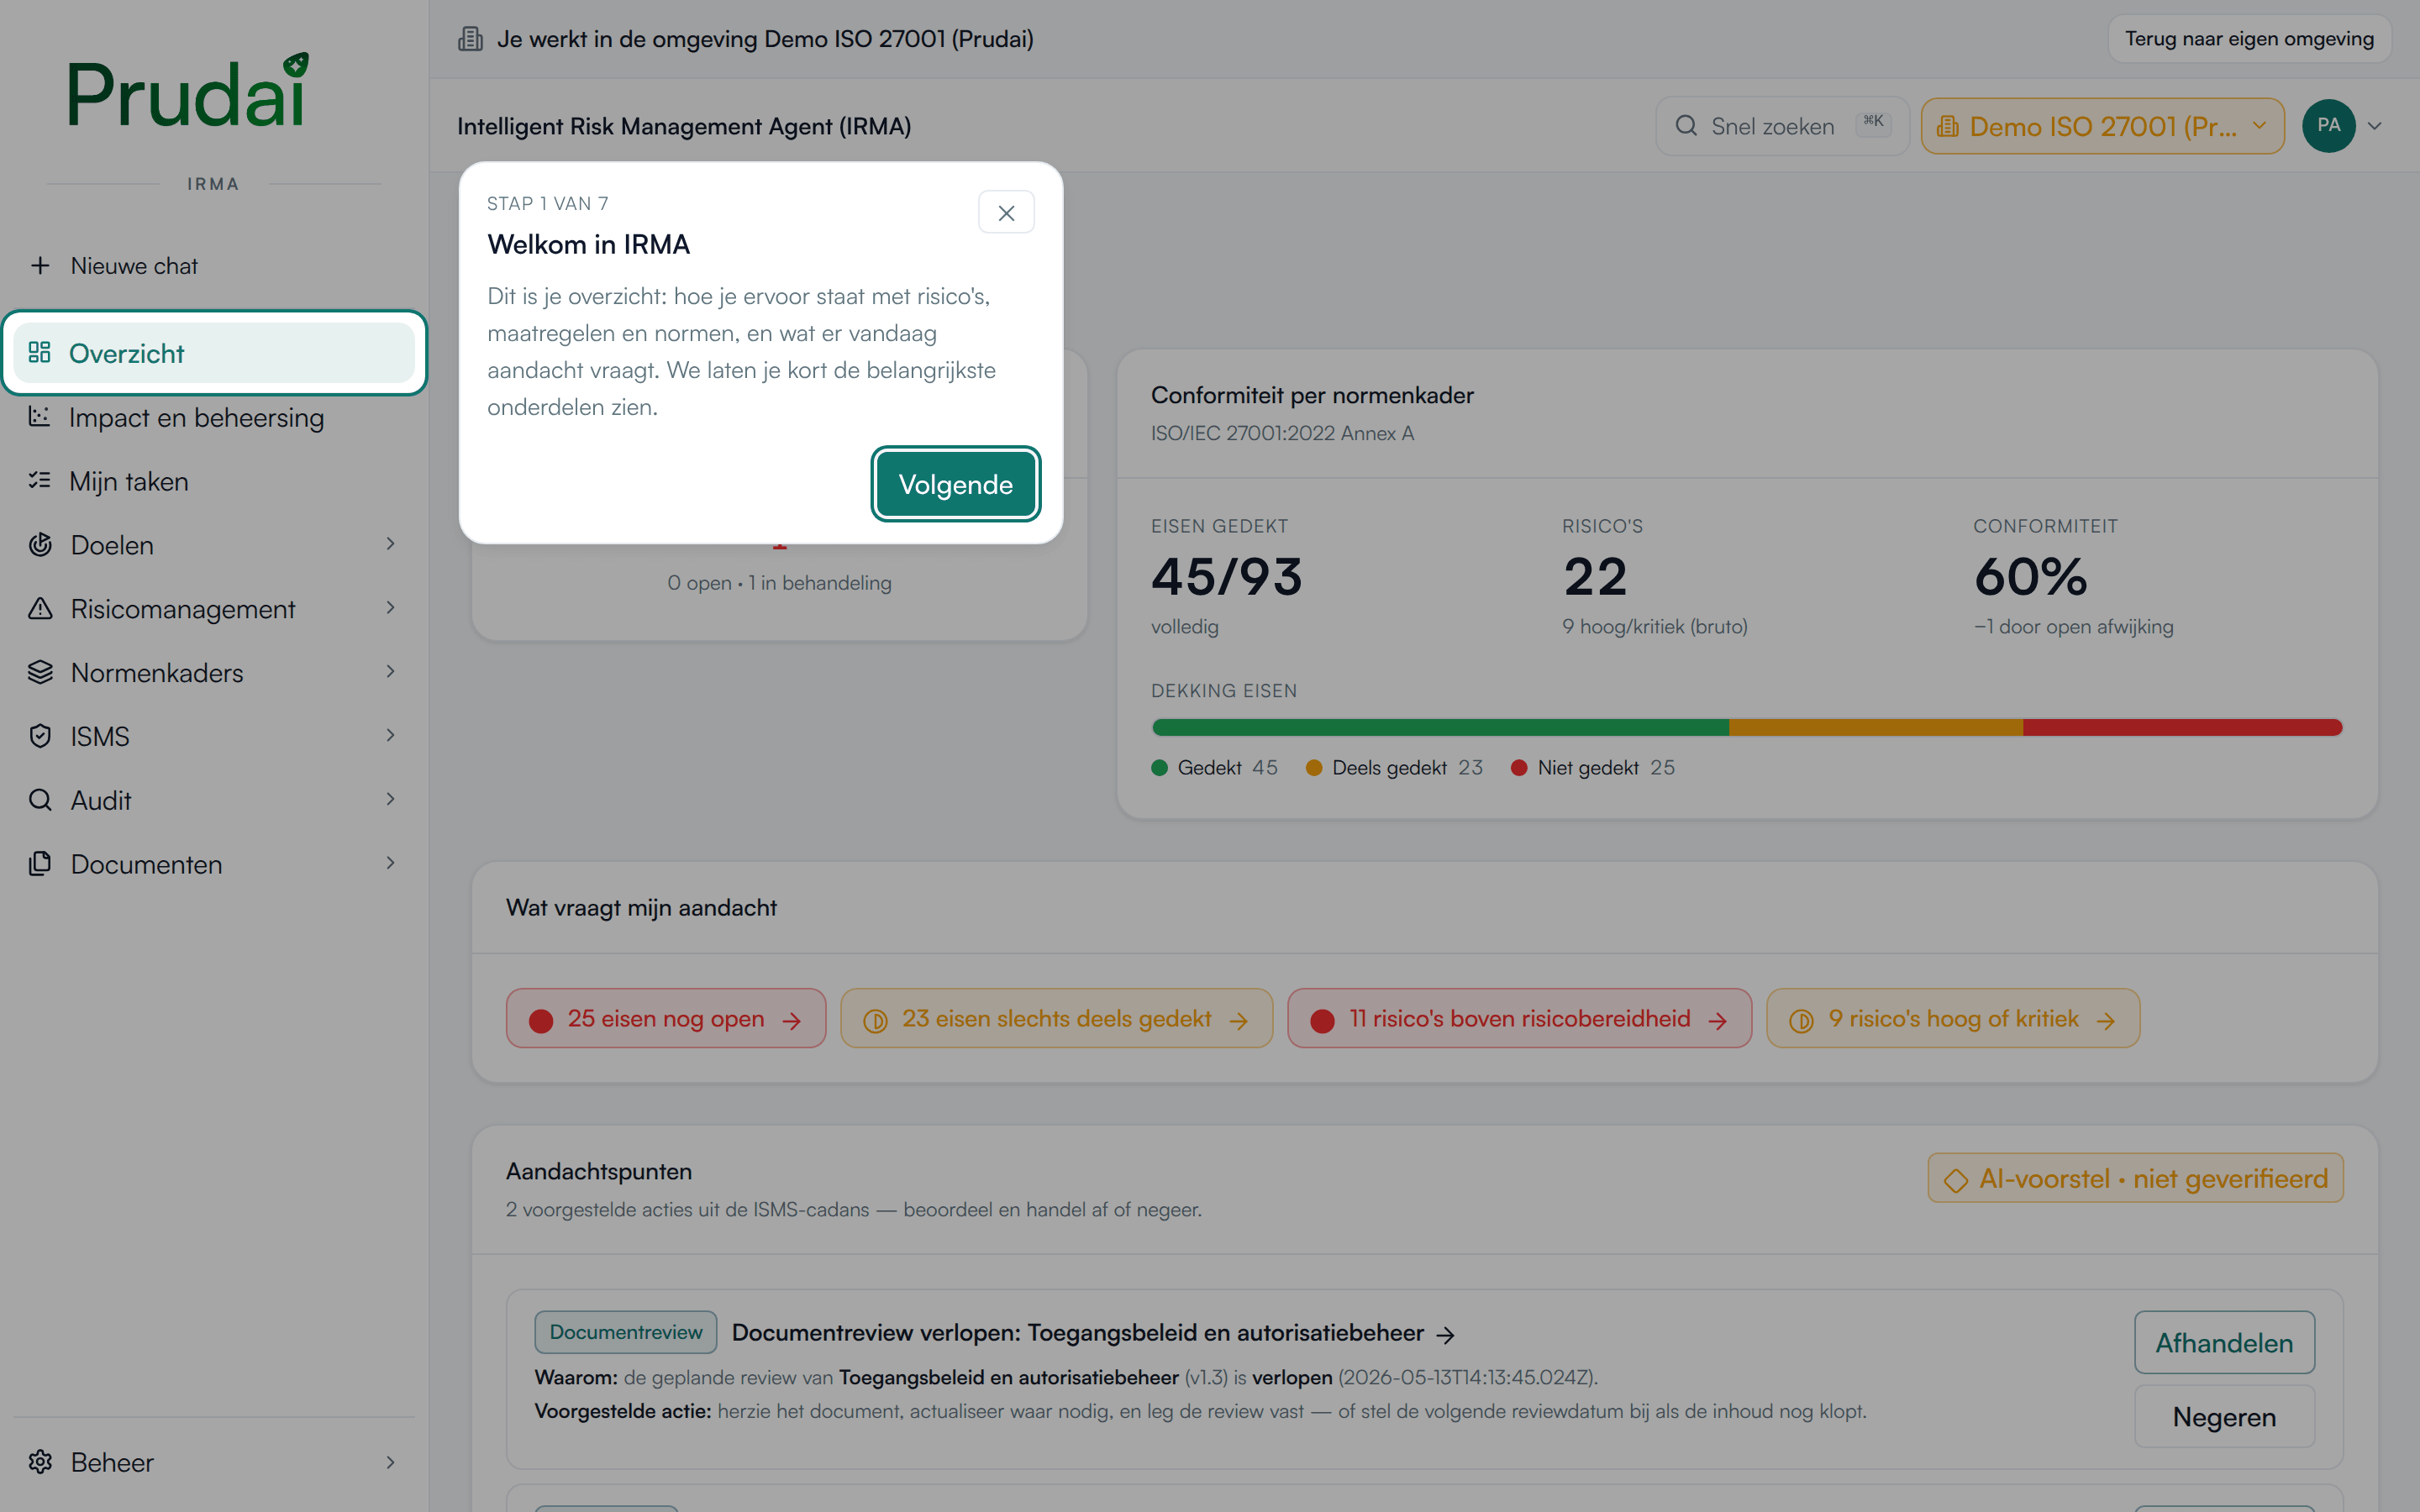Click the ISMS shield icon
The image size is (2420, 1512).
[40, 737]
